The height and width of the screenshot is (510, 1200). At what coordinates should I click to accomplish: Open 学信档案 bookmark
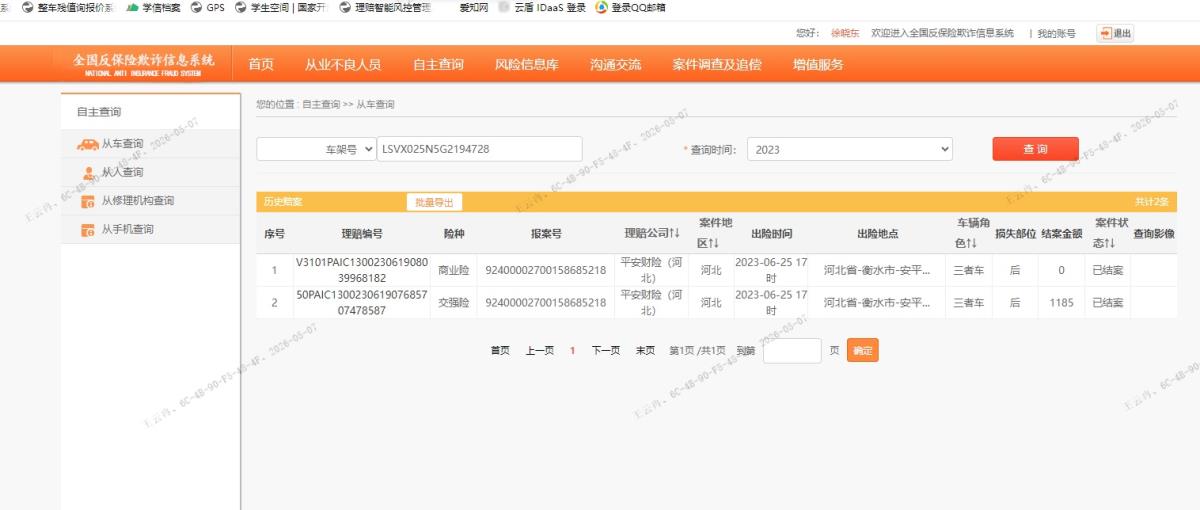click(153, 7)
